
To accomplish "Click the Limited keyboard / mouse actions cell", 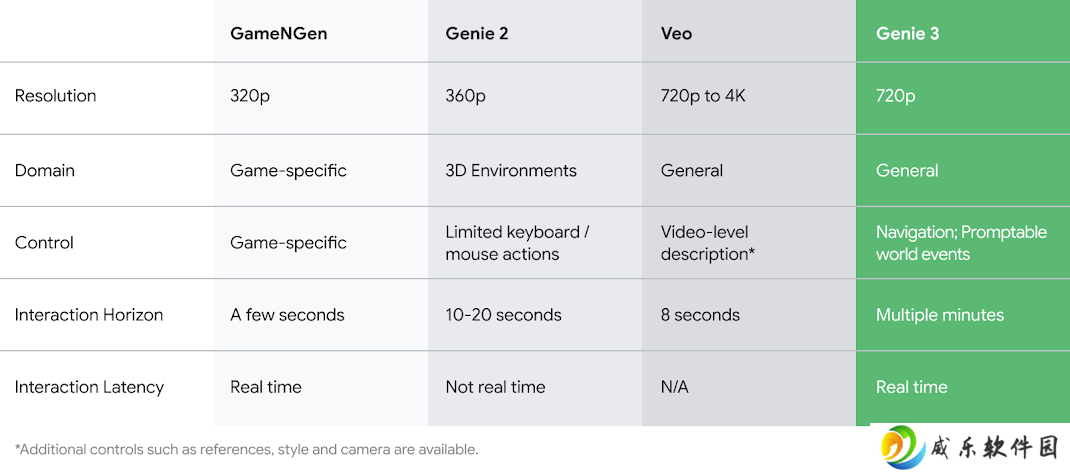I will pyautogui.click(x=517, y=243).
